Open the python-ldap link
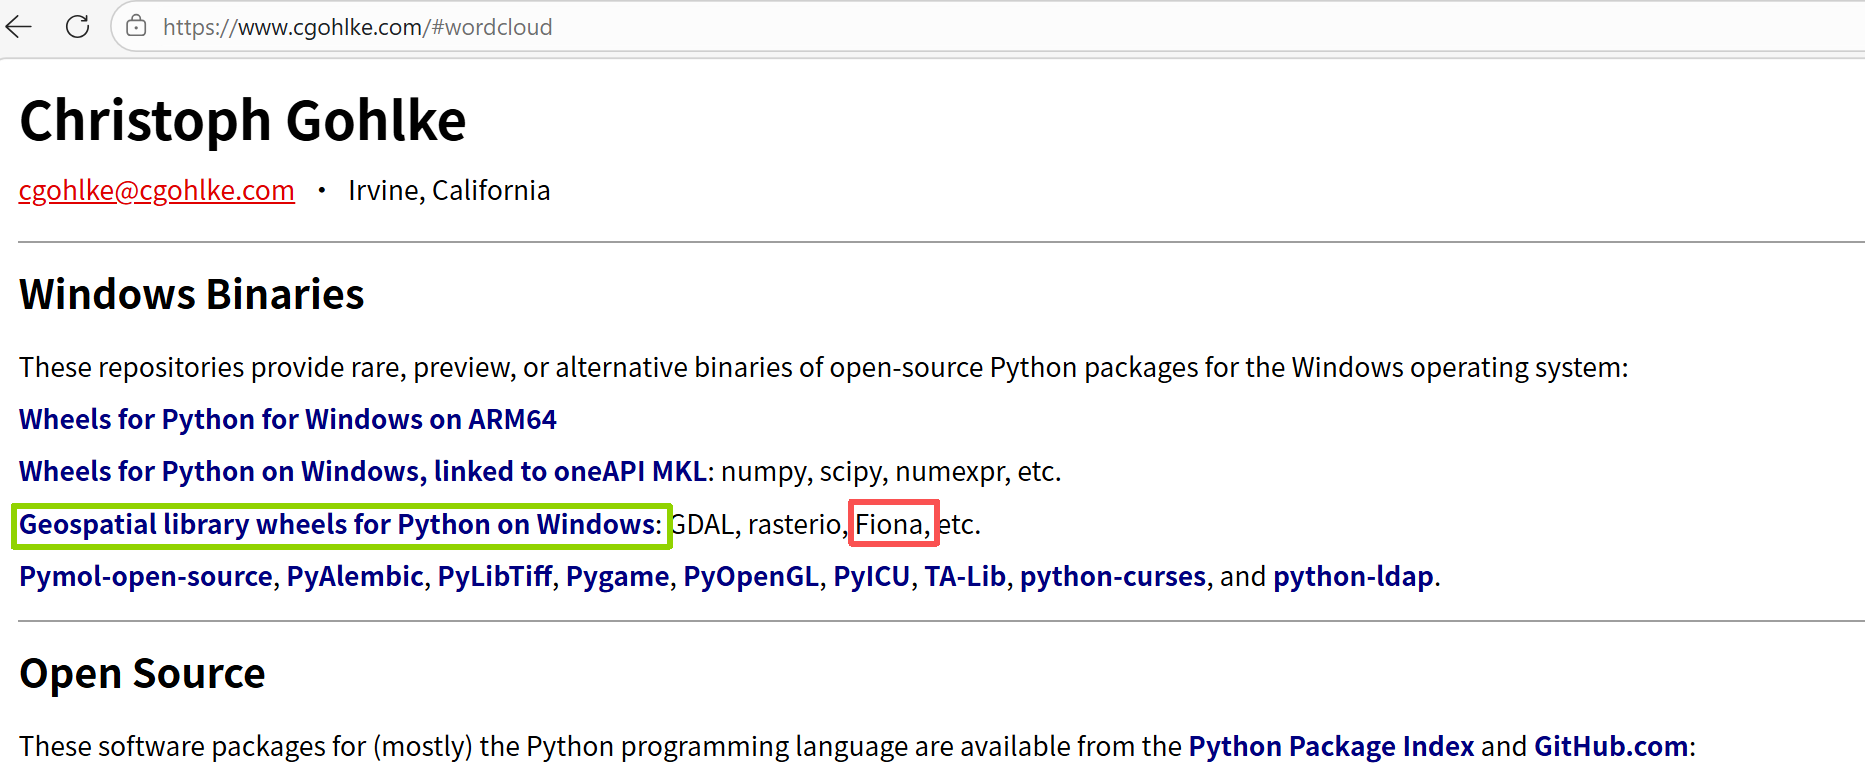This screenshot has height=779, width=1865. [1353, 576]
